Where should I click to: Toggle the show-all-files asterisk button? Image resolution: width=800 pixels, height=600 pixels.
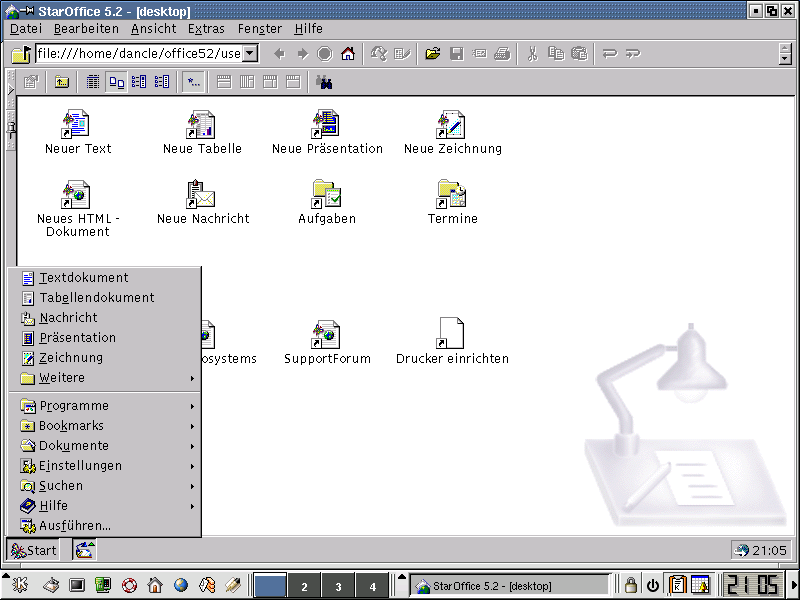pos(194,82)
